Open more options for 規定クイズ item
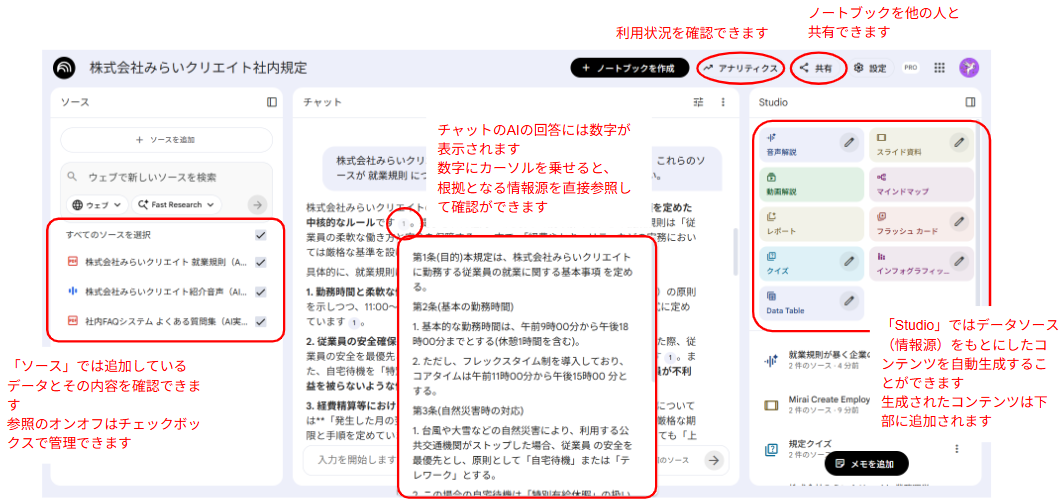 957,449
